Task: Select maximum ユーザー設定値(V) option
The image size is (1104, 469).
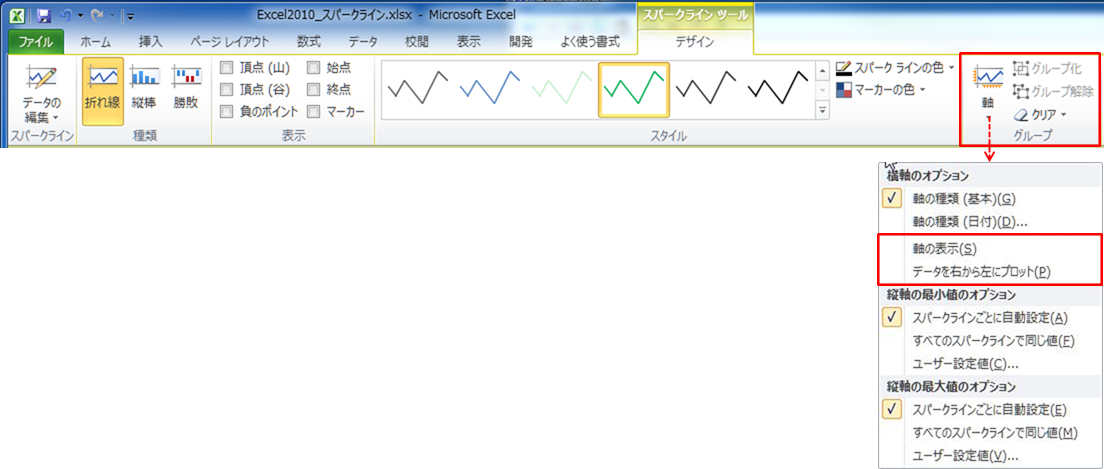Action: [989, 456]
